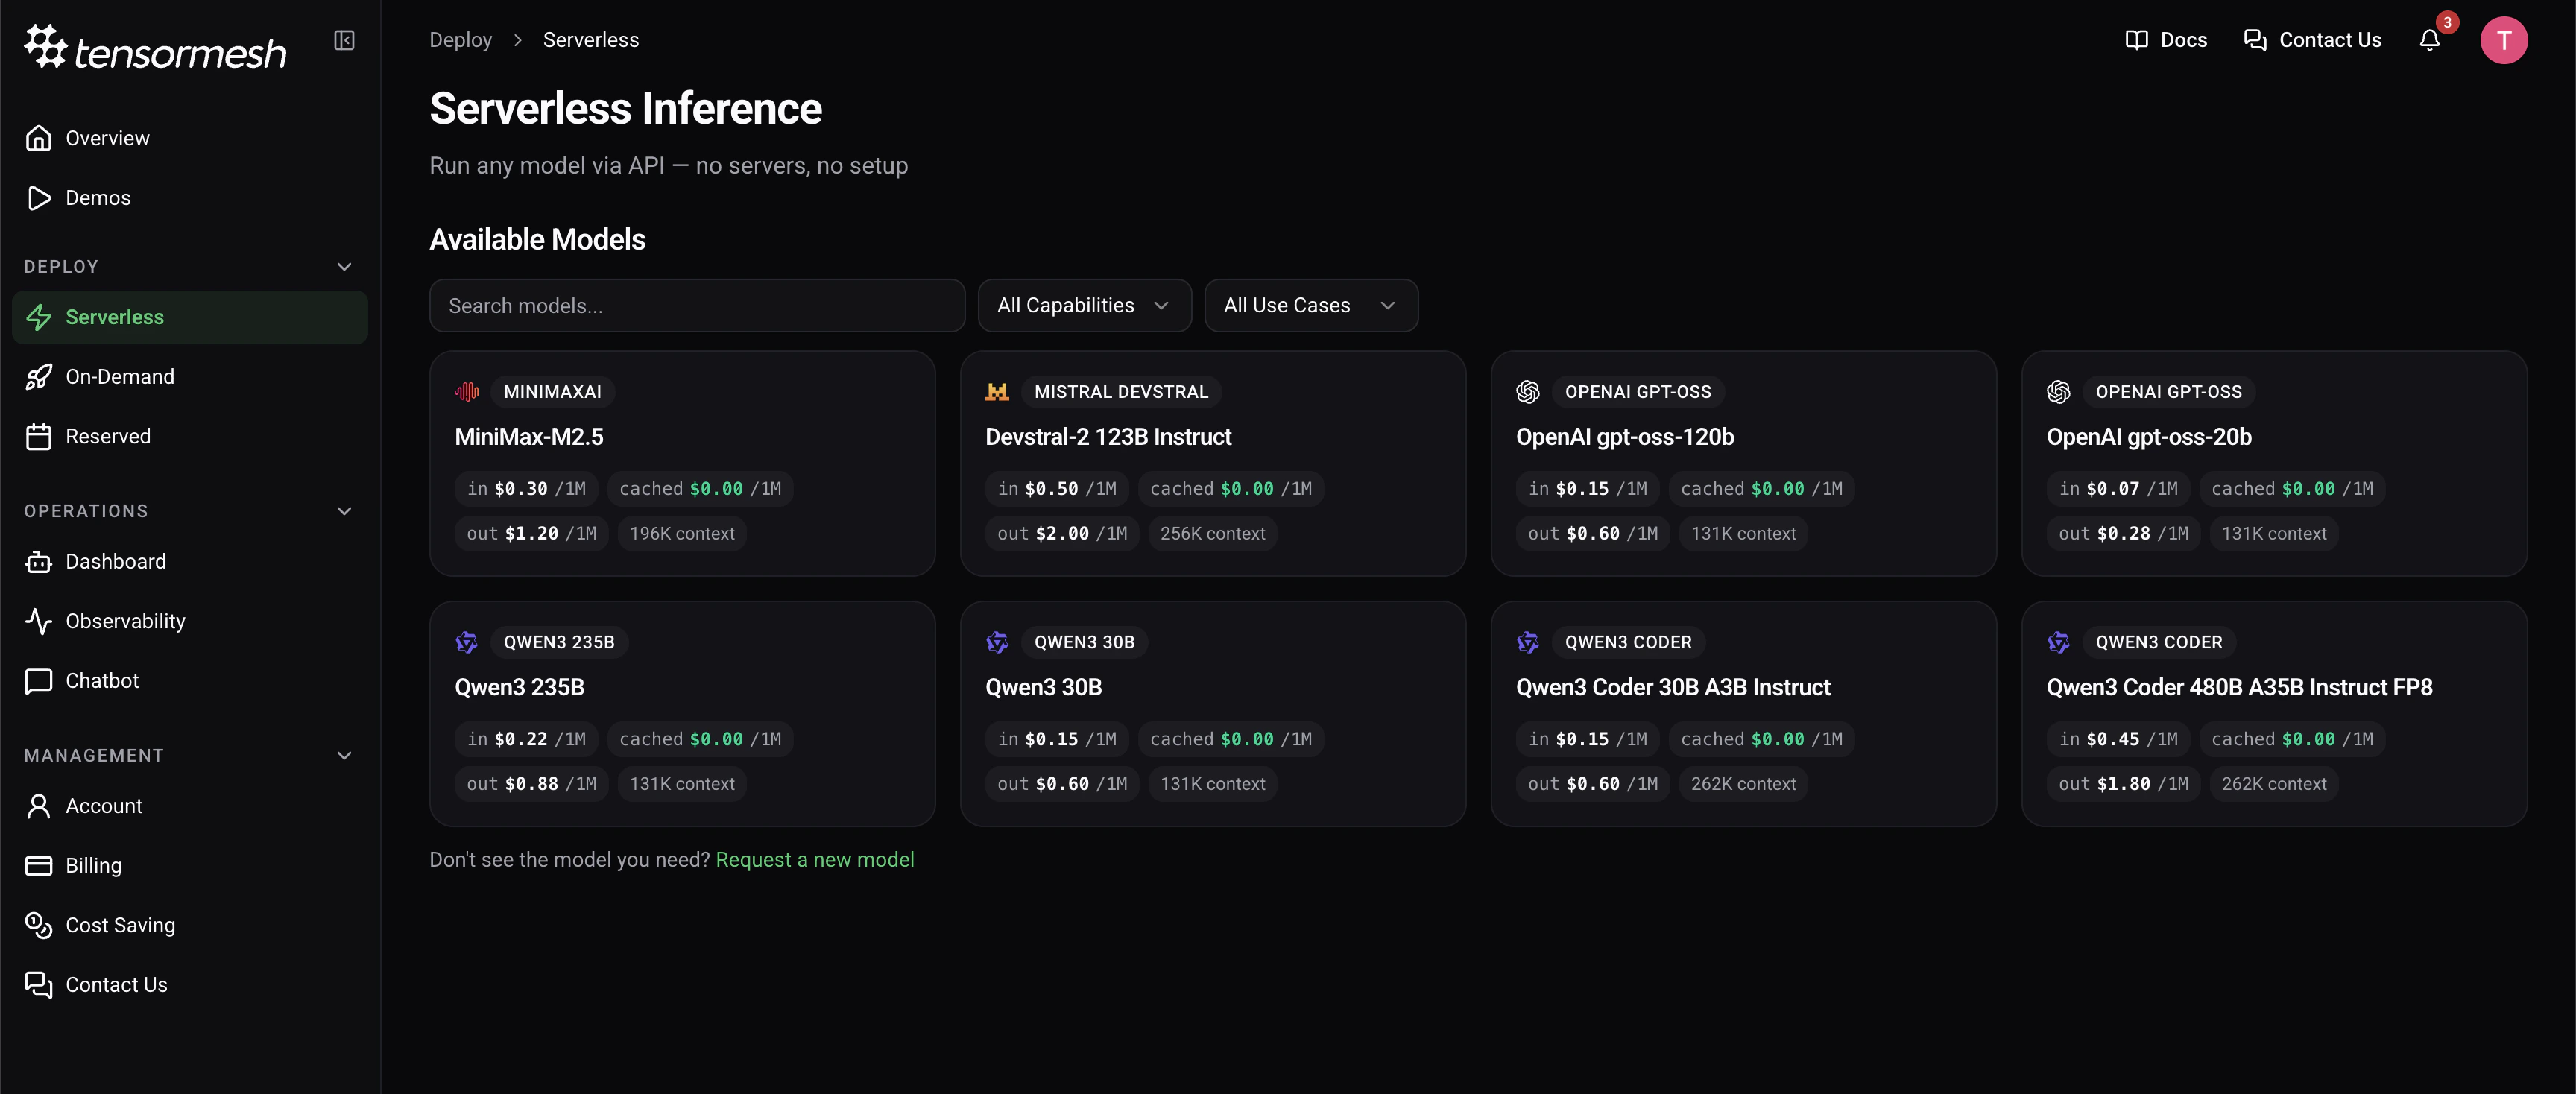The image size is (2576, 1094).
Task: Click the MINIMAXAI tag badge
Action: (552, 392)
